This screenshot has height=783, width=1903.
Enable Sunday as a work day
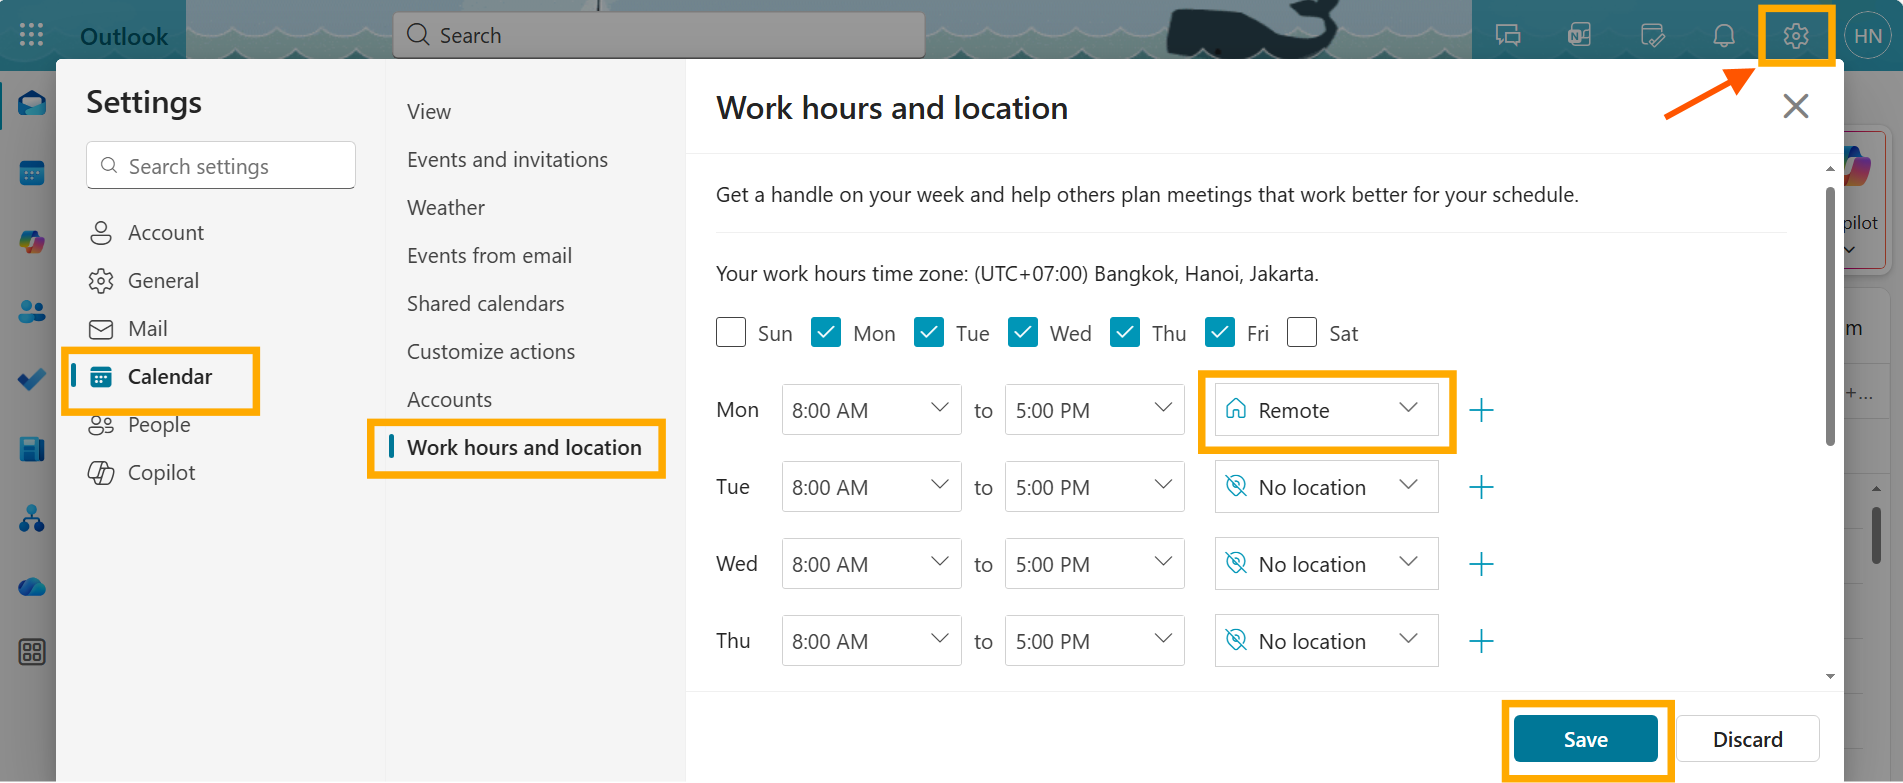coord(731,332)
